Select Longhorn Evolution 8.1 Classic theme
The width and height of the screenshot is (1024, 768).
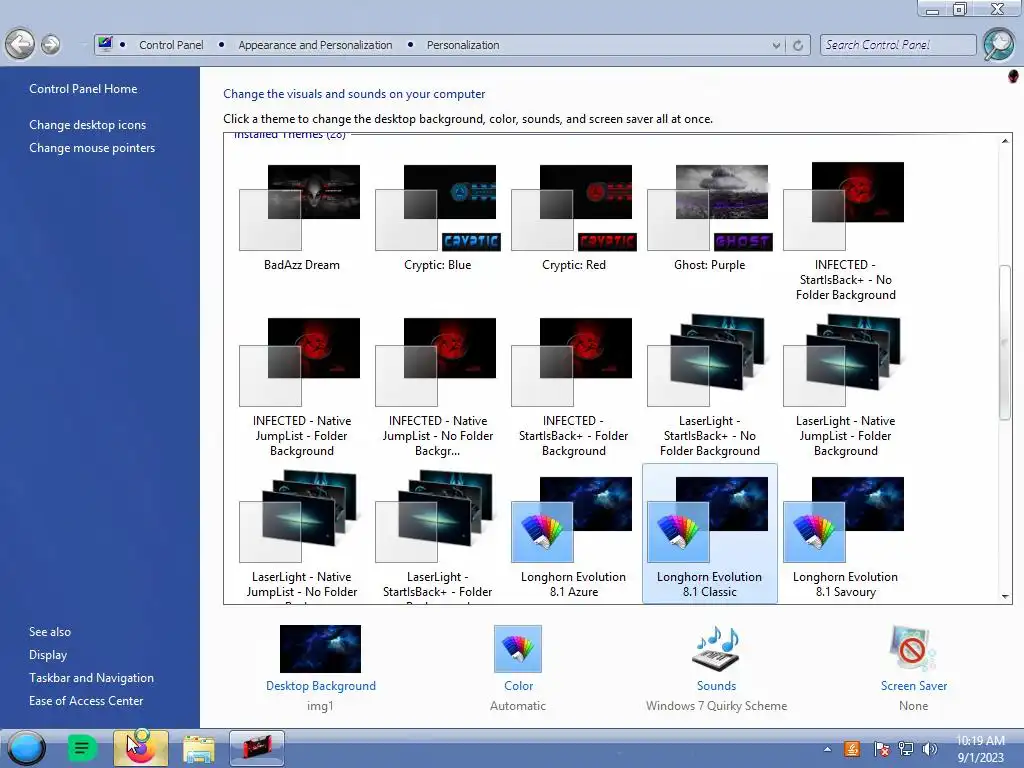click(709, 534)
